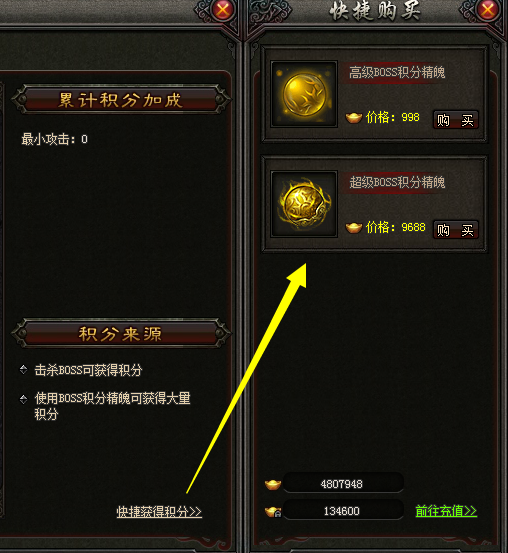Go to recharge via 前往充值>>
508x553 pixels.
click(446, 511)
